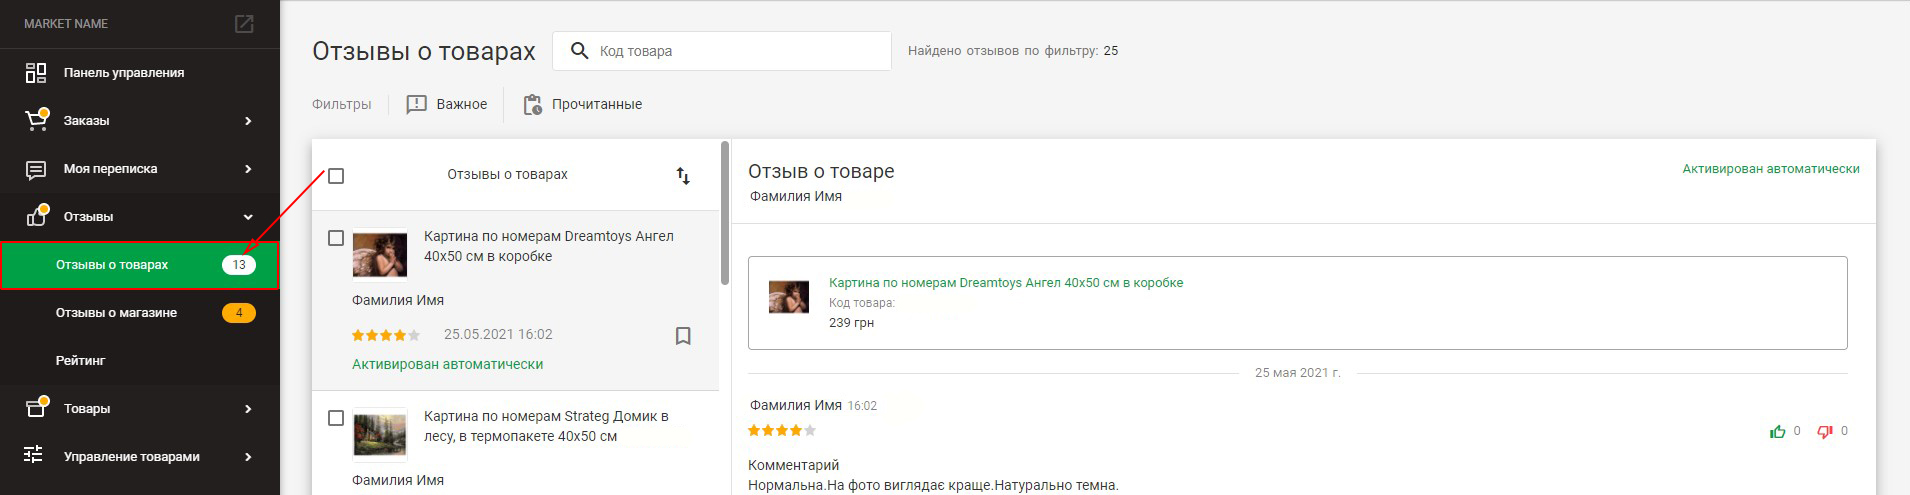This screenshot has width=1910, height=495.
Task: Click the four-star rating in the Dreamtoys list item
Action: pos(386,335)
